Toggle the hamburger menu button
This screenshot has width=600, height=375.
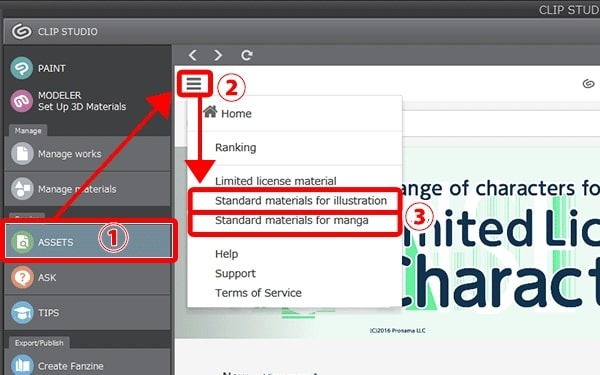pyautogui.click(x=194, y=83)
